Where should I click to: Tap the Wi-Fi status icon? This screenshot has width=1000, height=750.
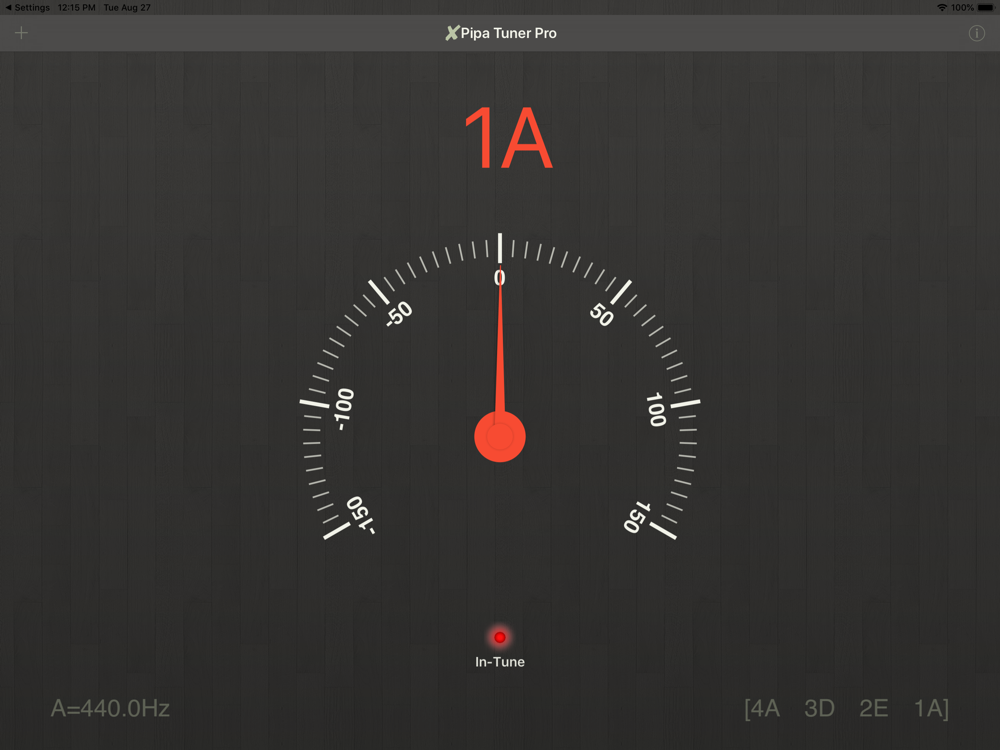(x=941, y=7)
